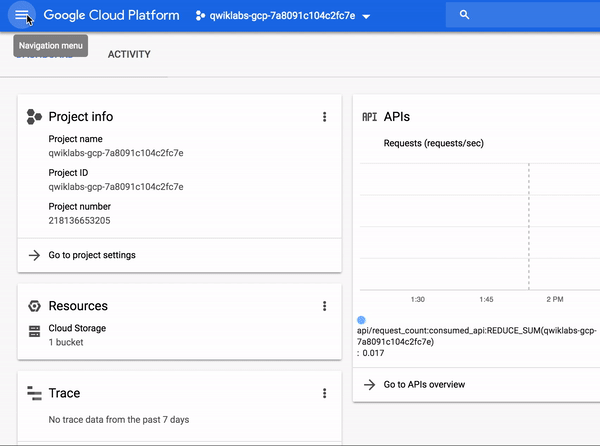Go to project settings
Image resolution: width=600 pixels, height=446 pixels.
click(92, 255)
